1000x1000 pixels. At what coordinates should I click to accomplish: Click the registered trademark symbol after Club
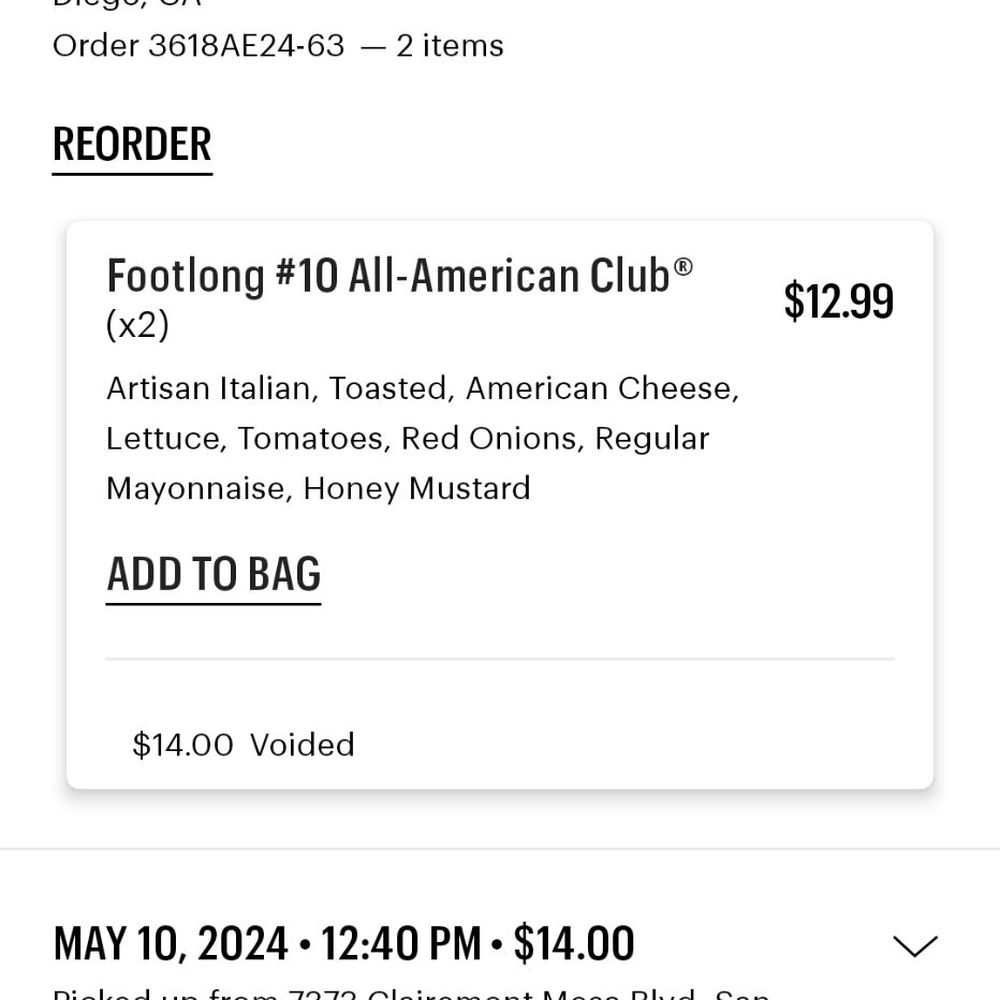tap(683, 266)
